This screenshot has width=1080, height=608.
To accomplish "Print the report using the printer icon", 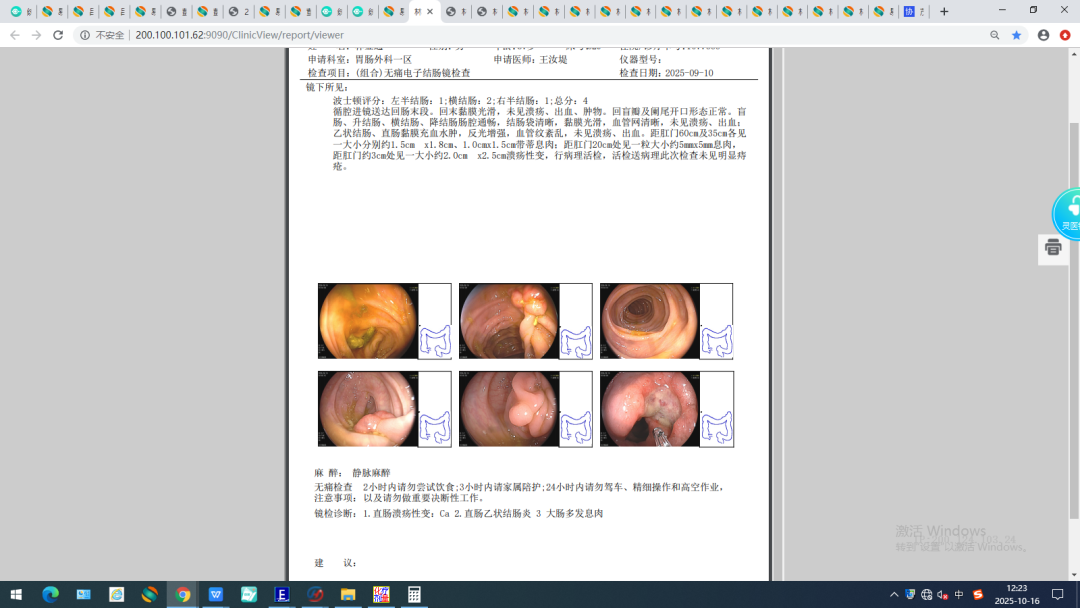I will coord(1053,248).
